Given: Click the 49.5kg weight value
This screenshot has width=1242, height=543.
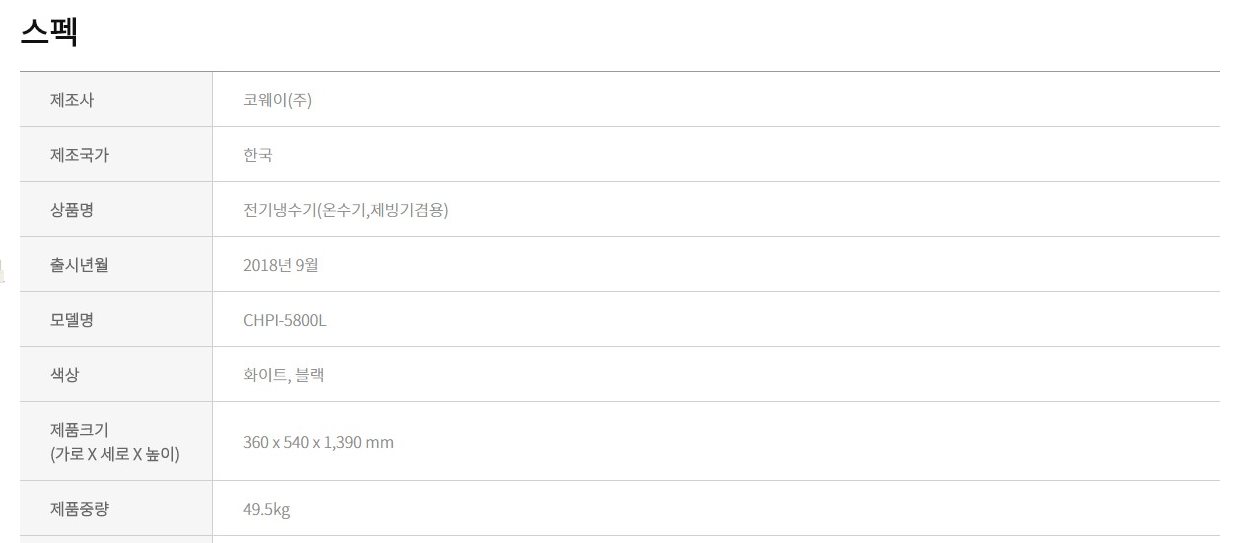Looking at the screenshot, I should [266, 510].
